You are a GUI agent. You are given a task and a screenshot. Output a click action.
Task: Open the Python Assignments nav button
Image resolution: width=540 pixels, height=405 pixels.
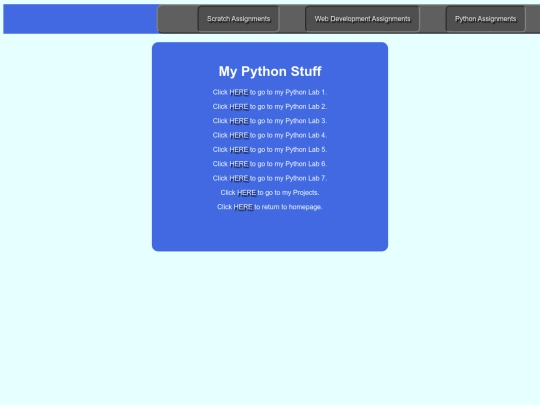pyautogui.click(x=486, y=19)
